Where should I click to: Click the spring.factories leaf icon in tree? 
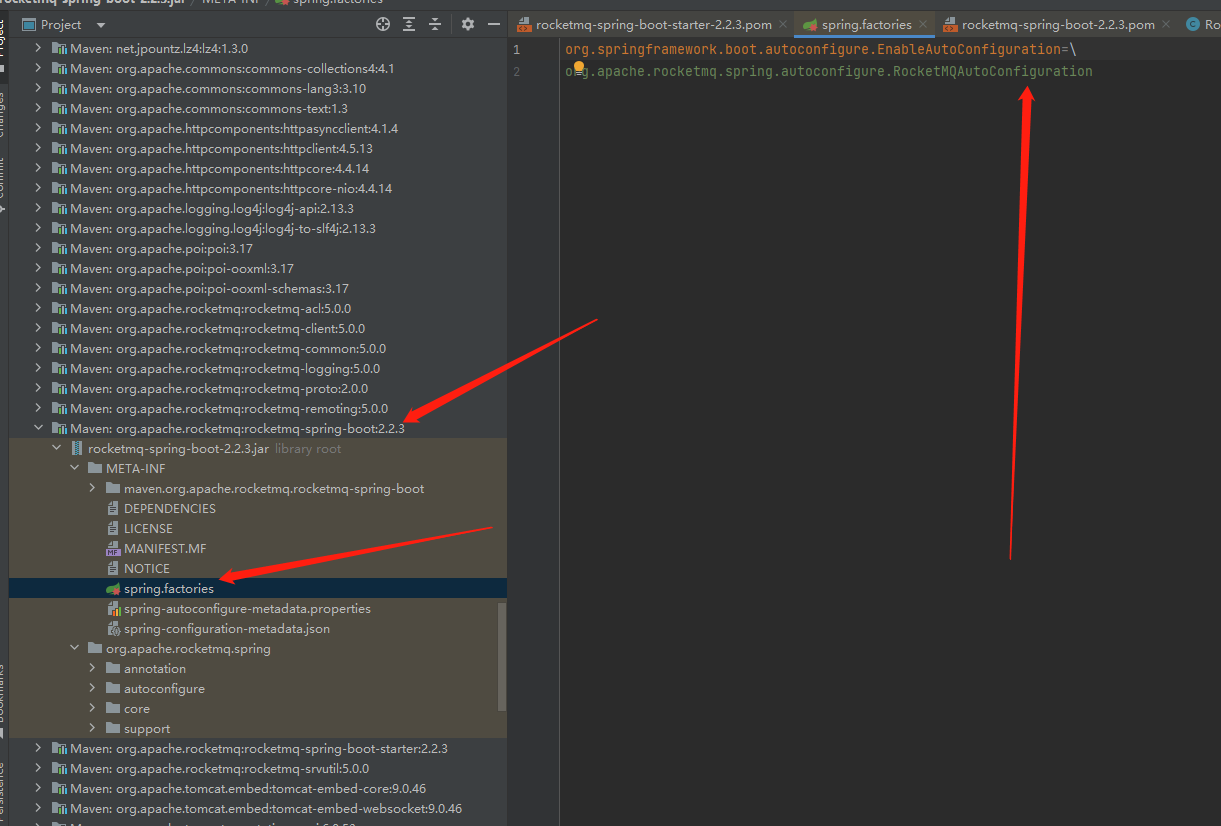click(113, 588)
